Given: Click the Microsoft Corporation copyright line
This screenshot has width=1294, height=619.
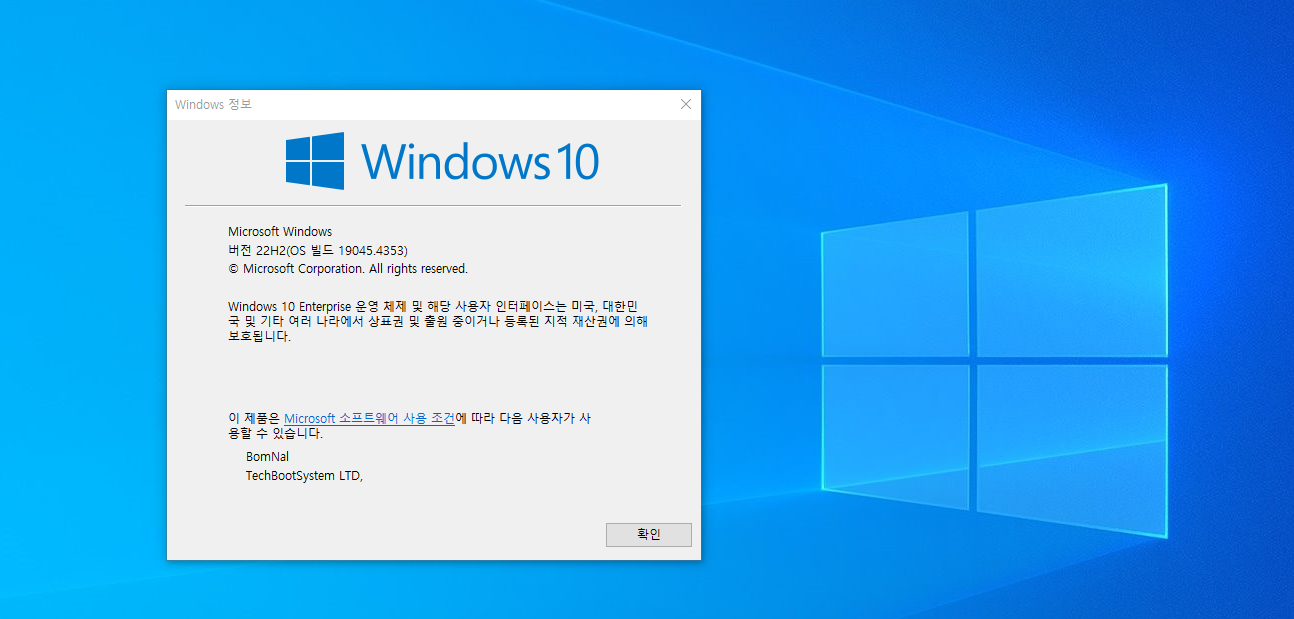Looking at the screenshot, I should pos(348,269).
